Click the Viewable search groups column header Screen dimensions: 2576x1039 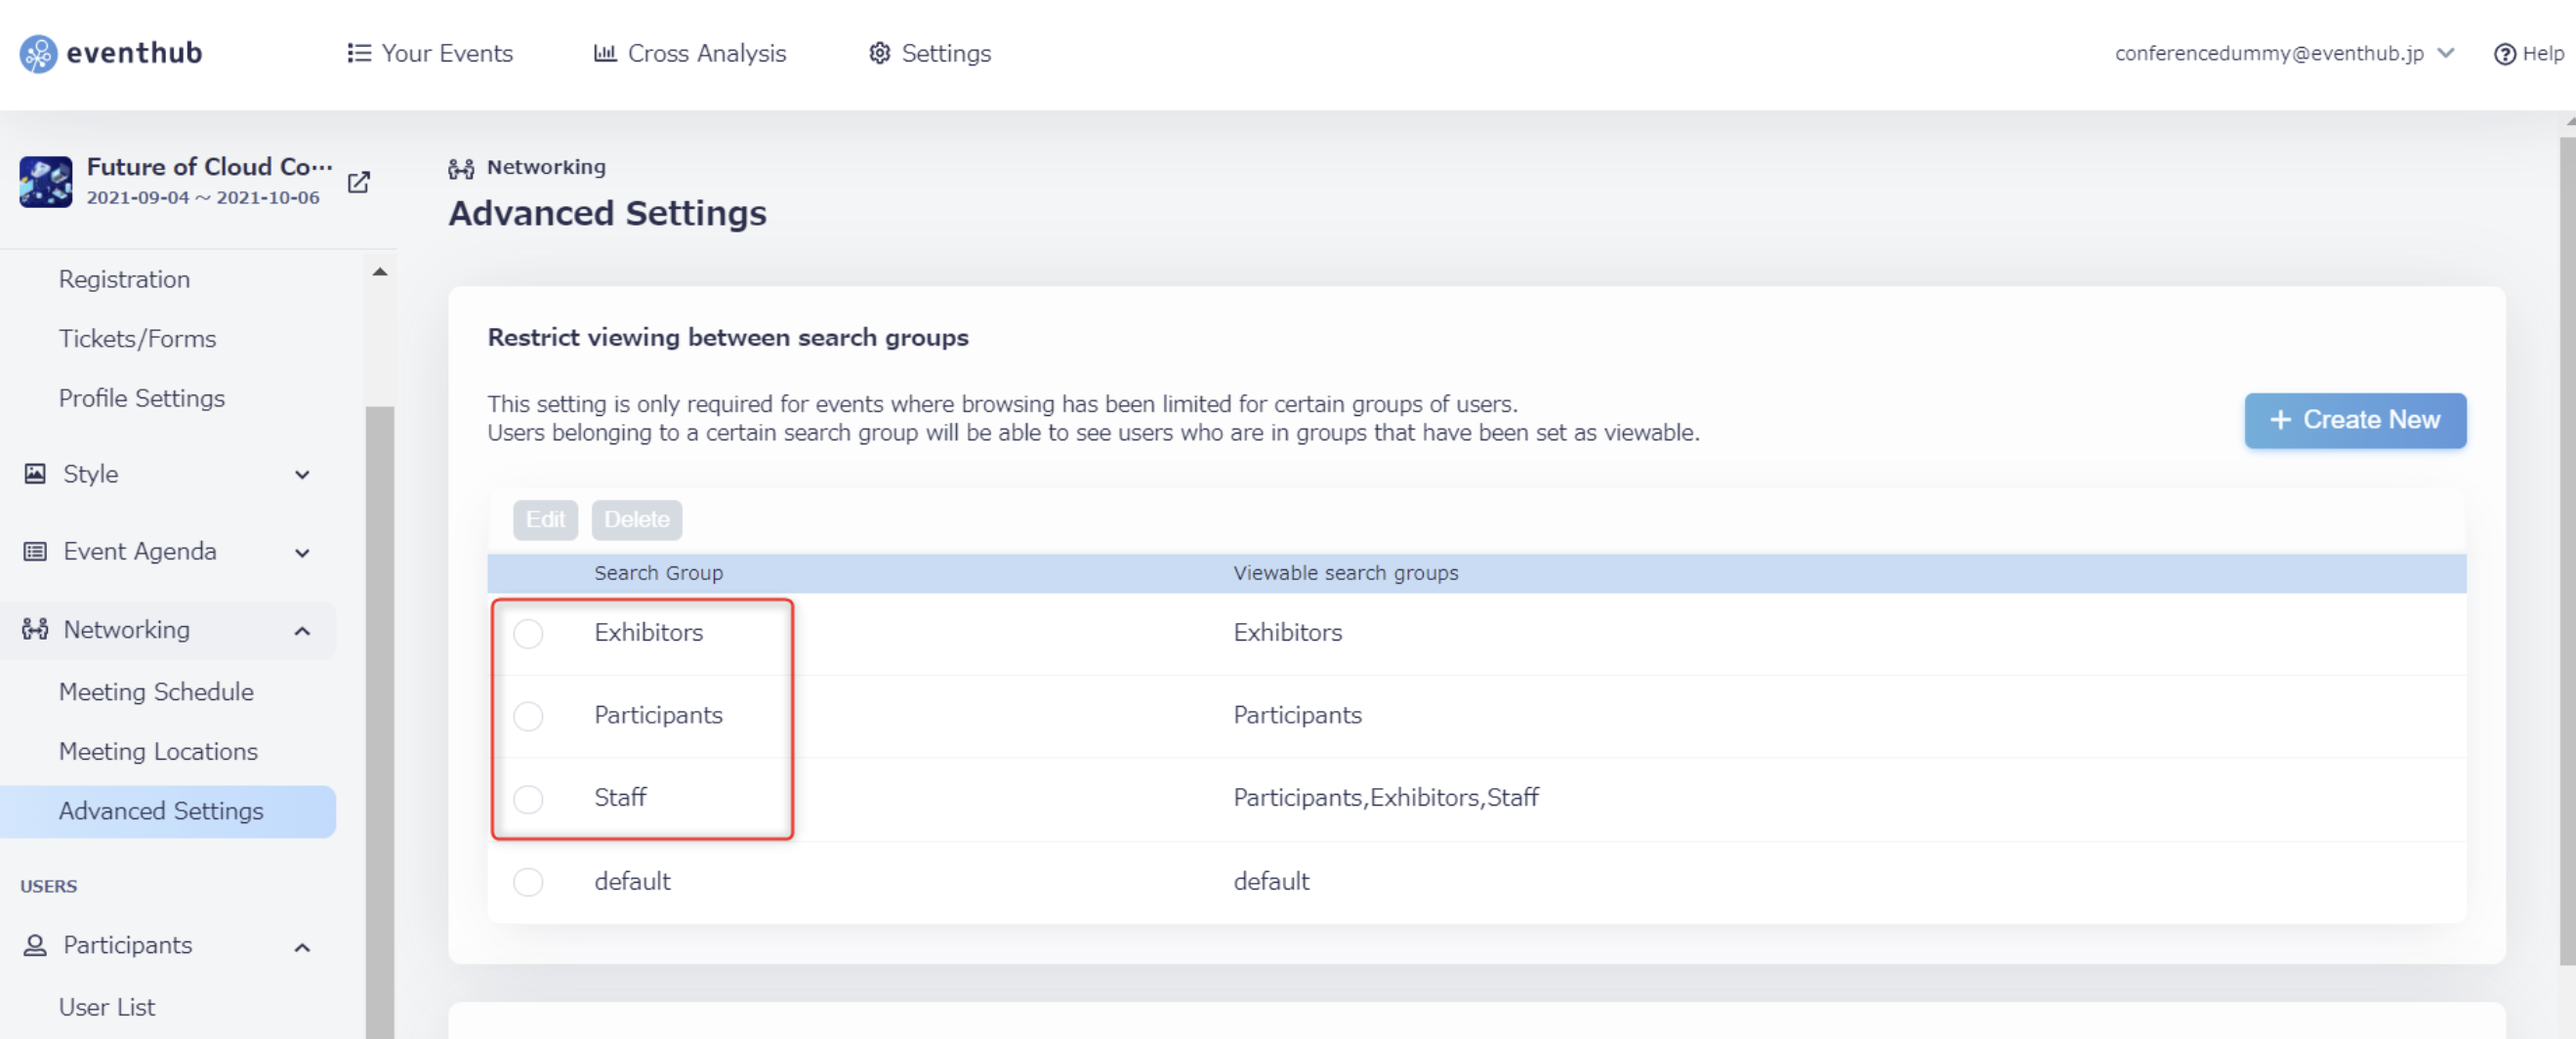tap(1345, 573)
